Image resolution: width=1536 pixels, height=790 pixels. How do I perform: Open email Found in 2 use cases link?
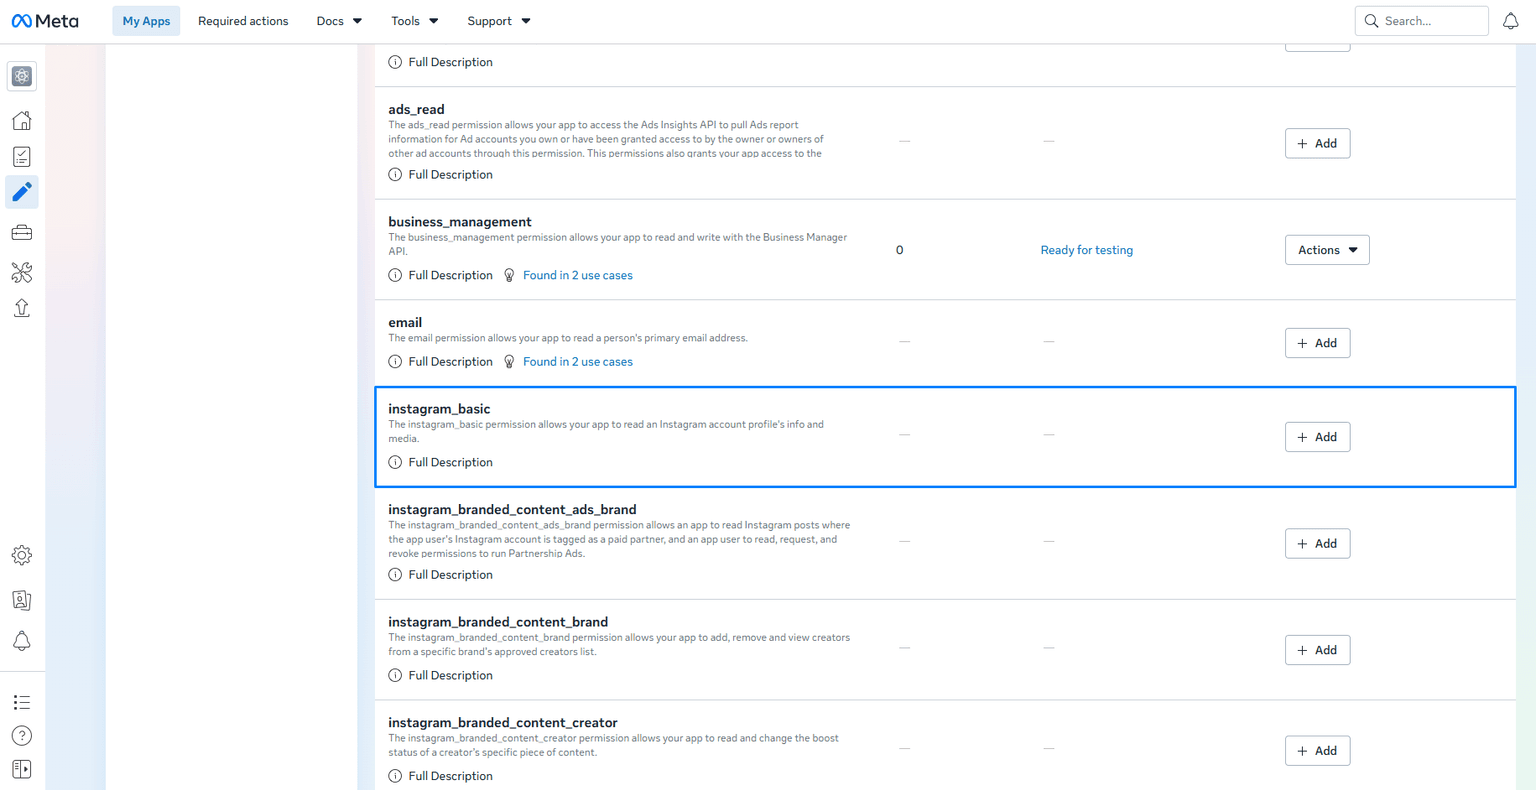click(x=577, y=362)
